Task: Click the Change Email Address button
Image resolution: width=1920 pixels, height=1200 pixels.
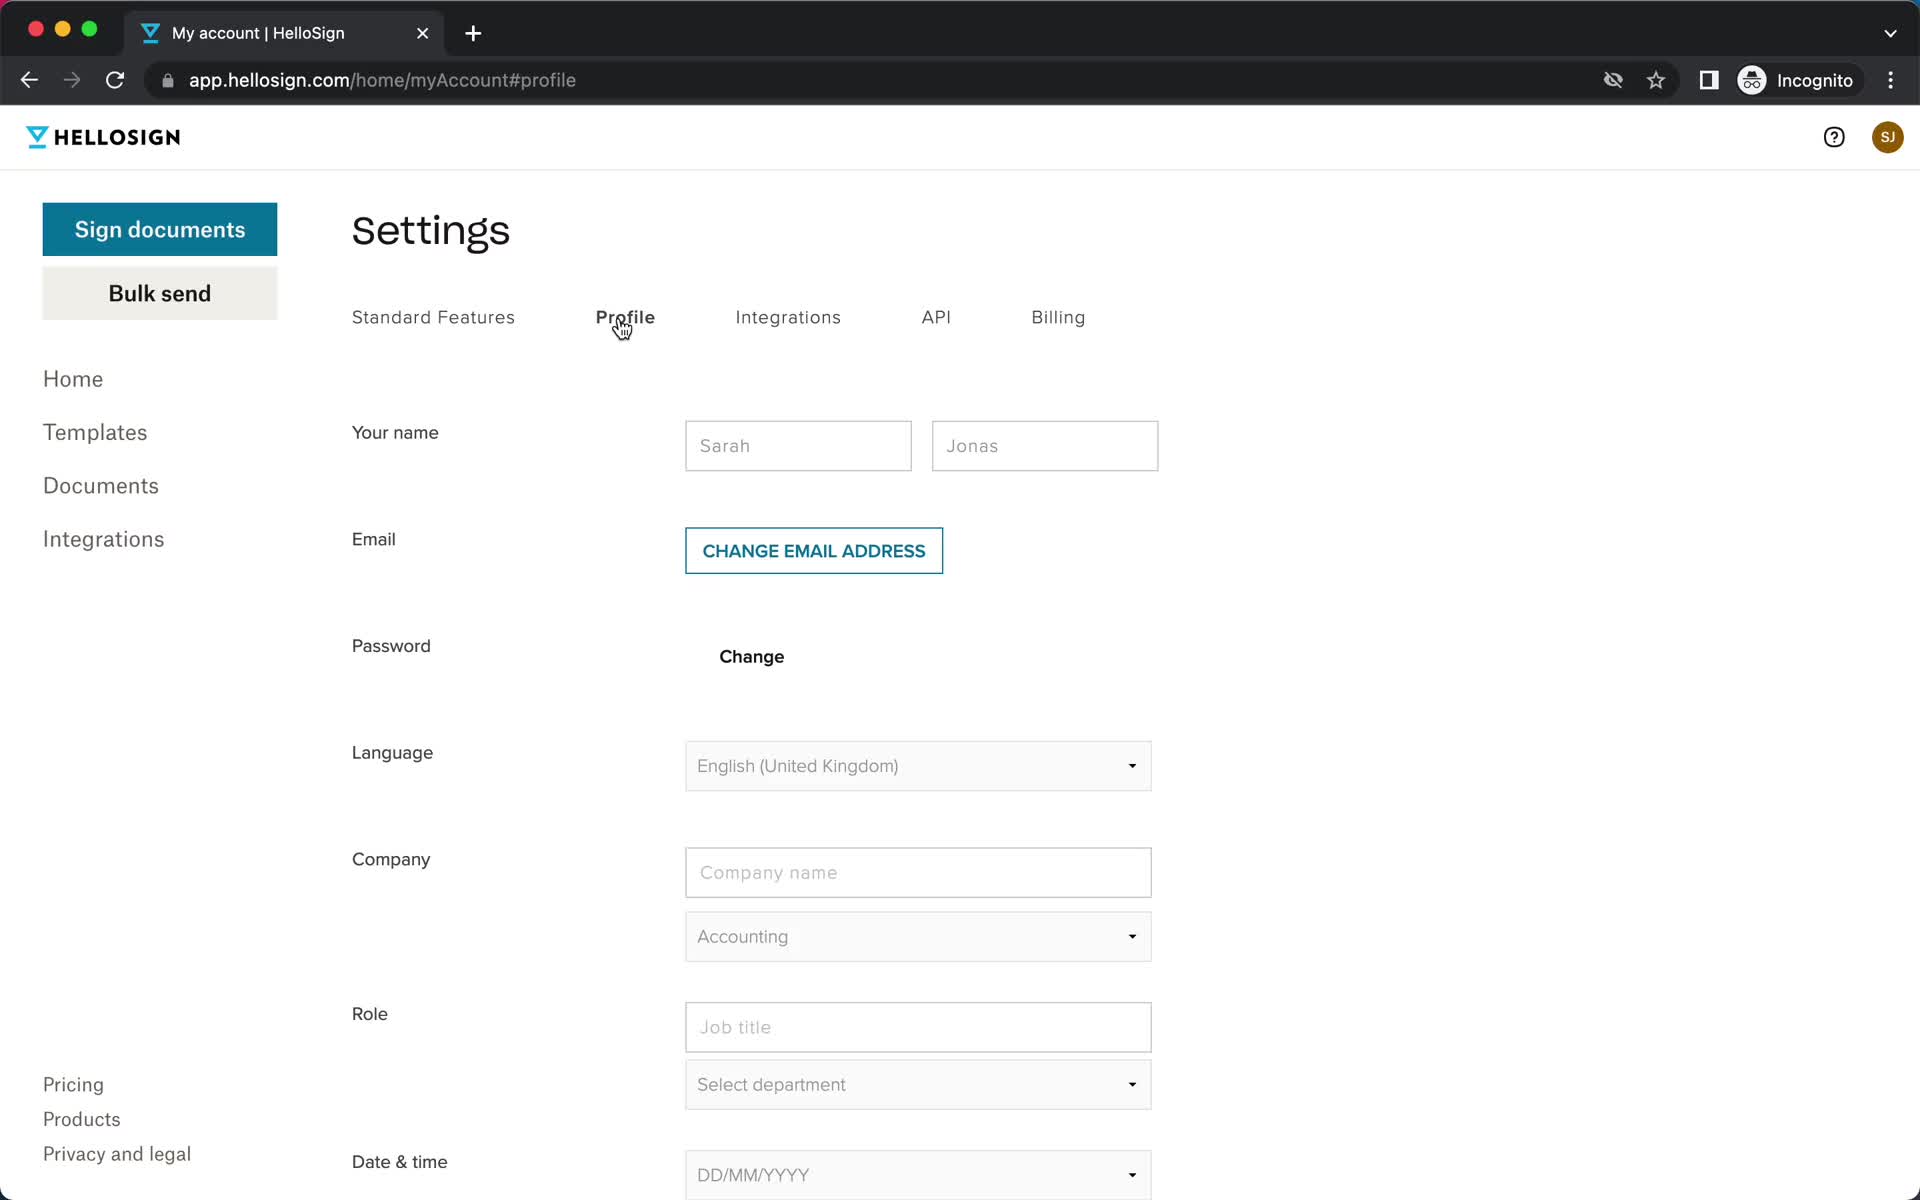Action: [x=814, y=550]
